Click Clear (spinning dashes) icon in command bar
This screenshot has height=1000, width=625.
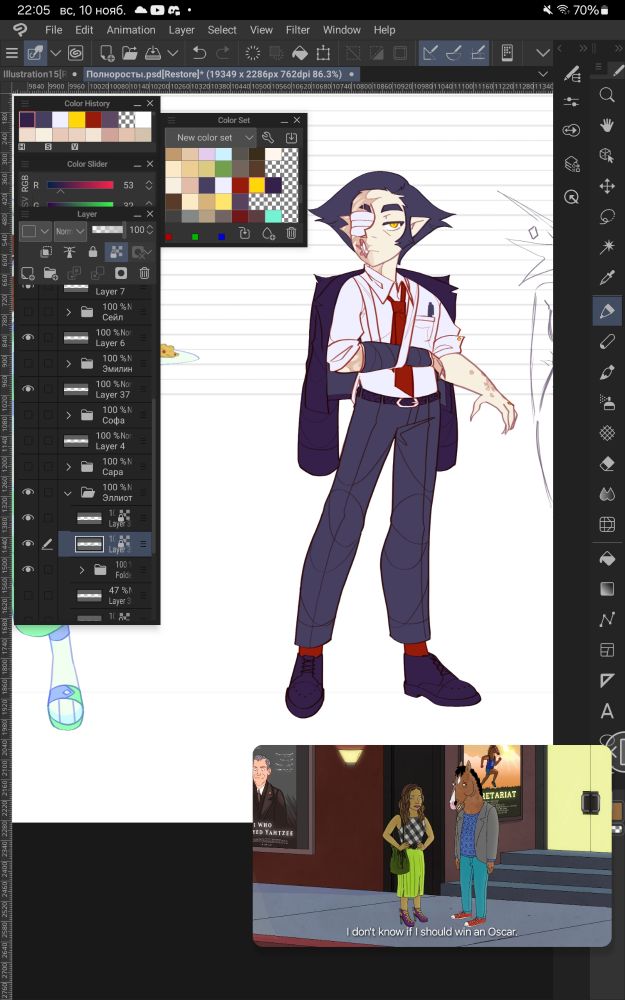click(x=253, y=53)
